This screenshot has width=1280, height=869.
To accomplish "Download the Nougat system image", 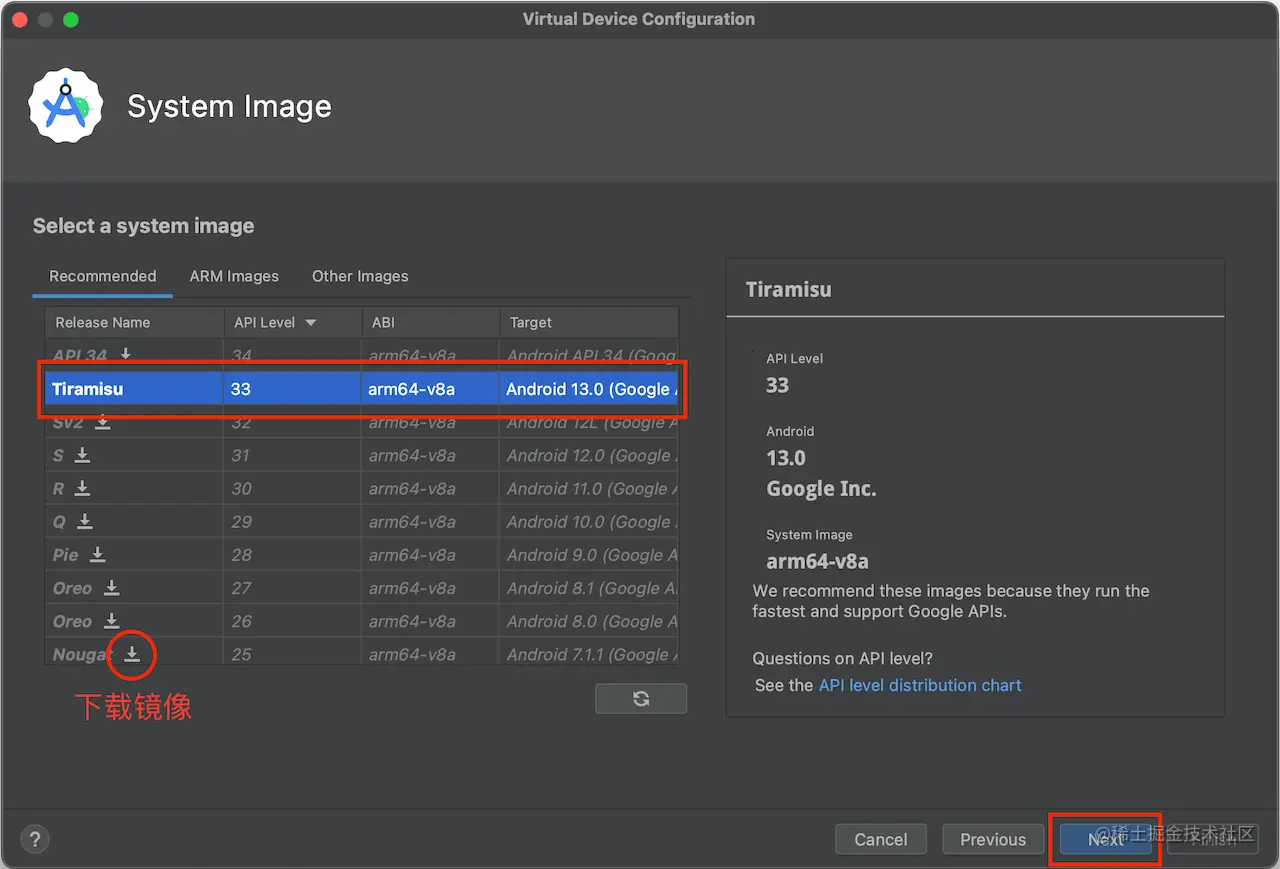I will click(x=132, y=654).
